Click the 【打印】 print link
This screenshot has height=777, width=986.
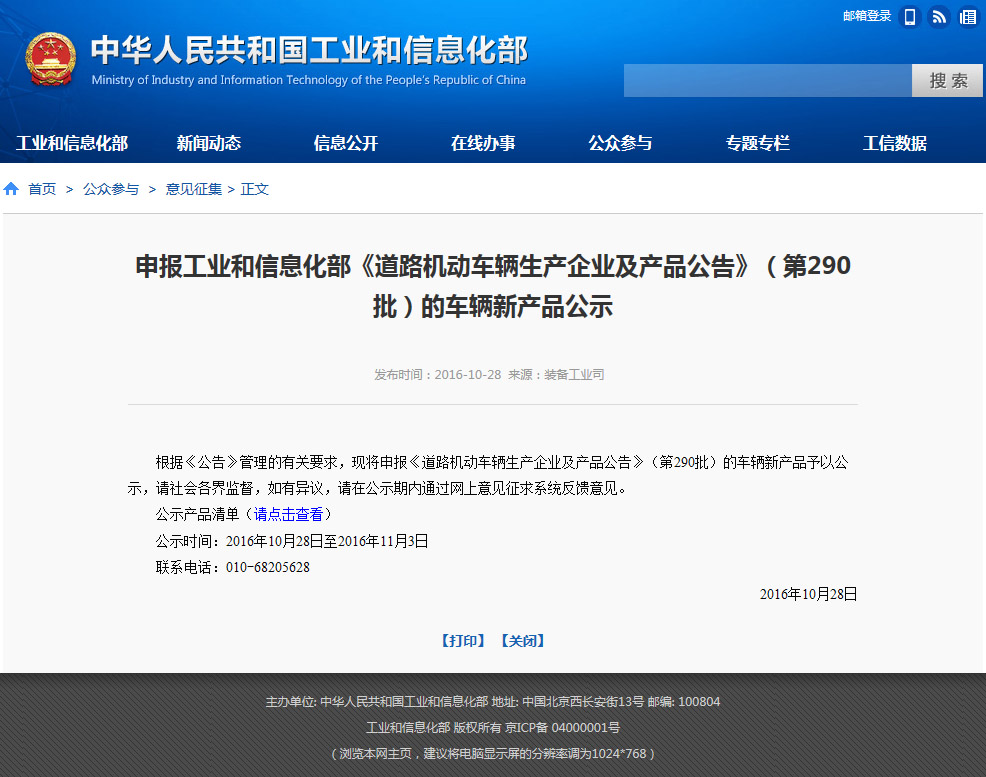coord(463,641)
